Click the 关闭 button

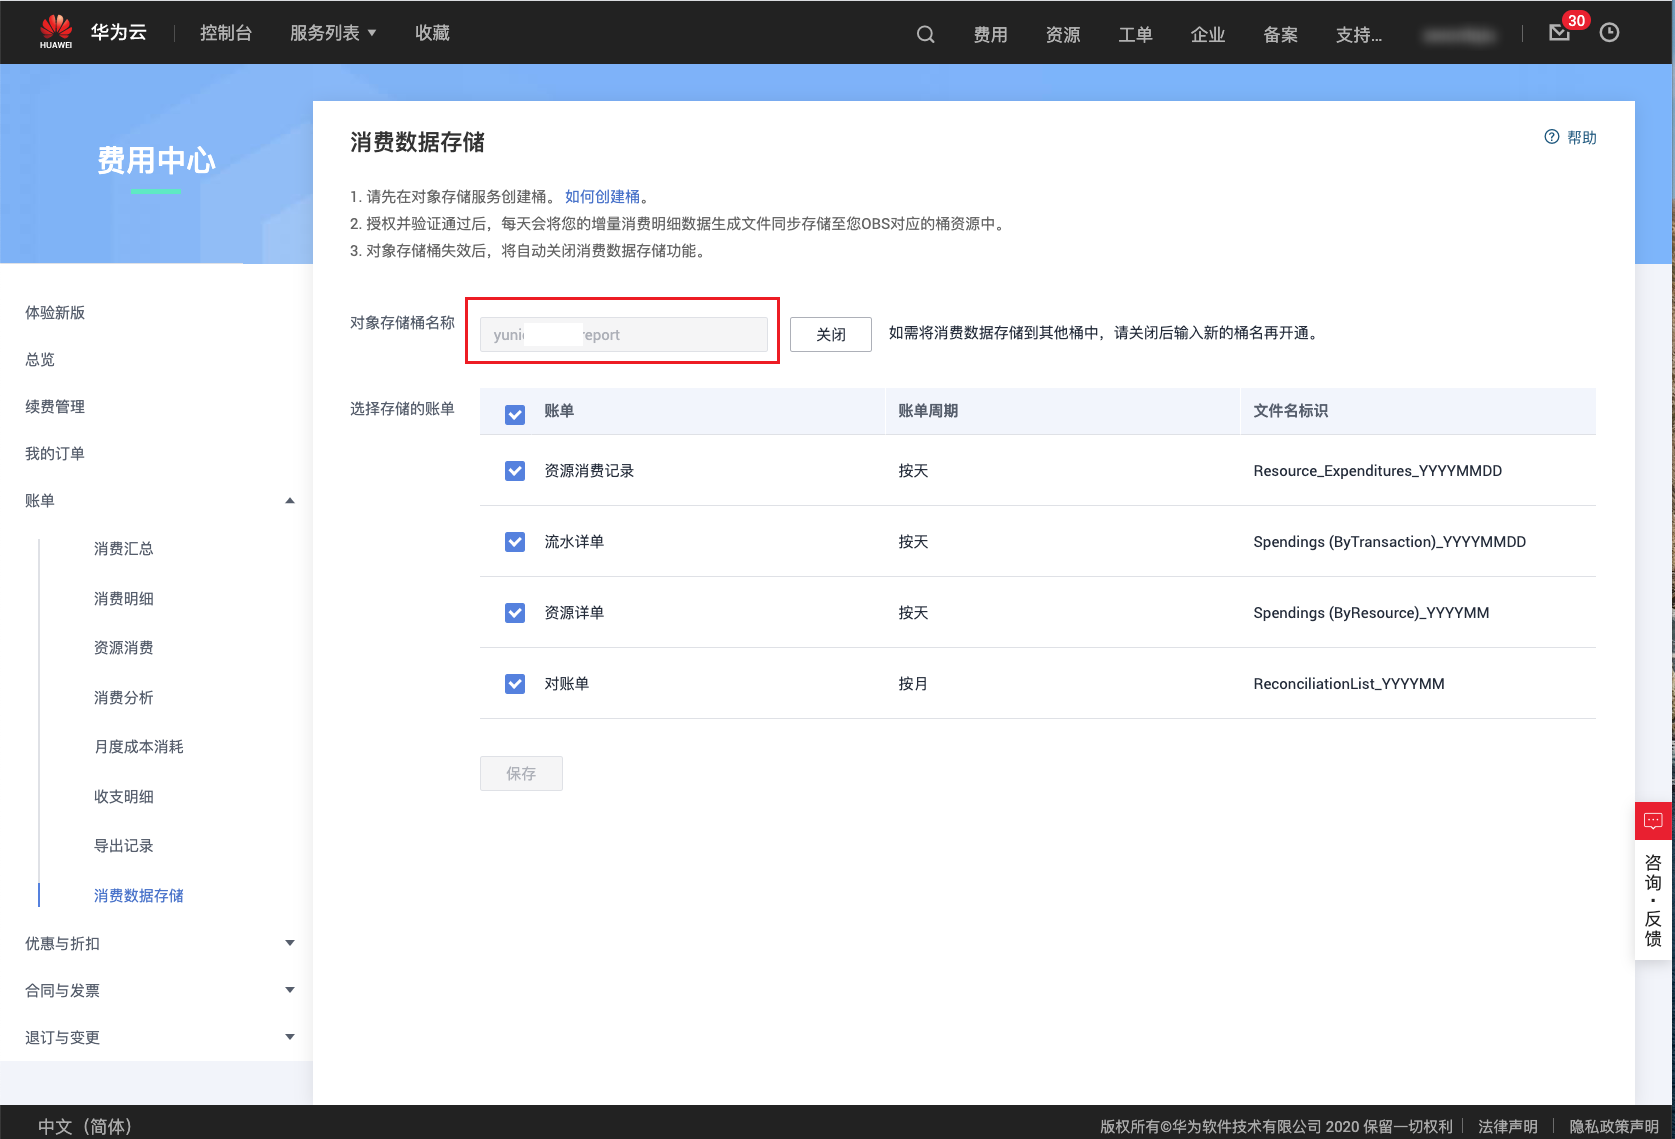pyautogui.click(x=830, y=334)
